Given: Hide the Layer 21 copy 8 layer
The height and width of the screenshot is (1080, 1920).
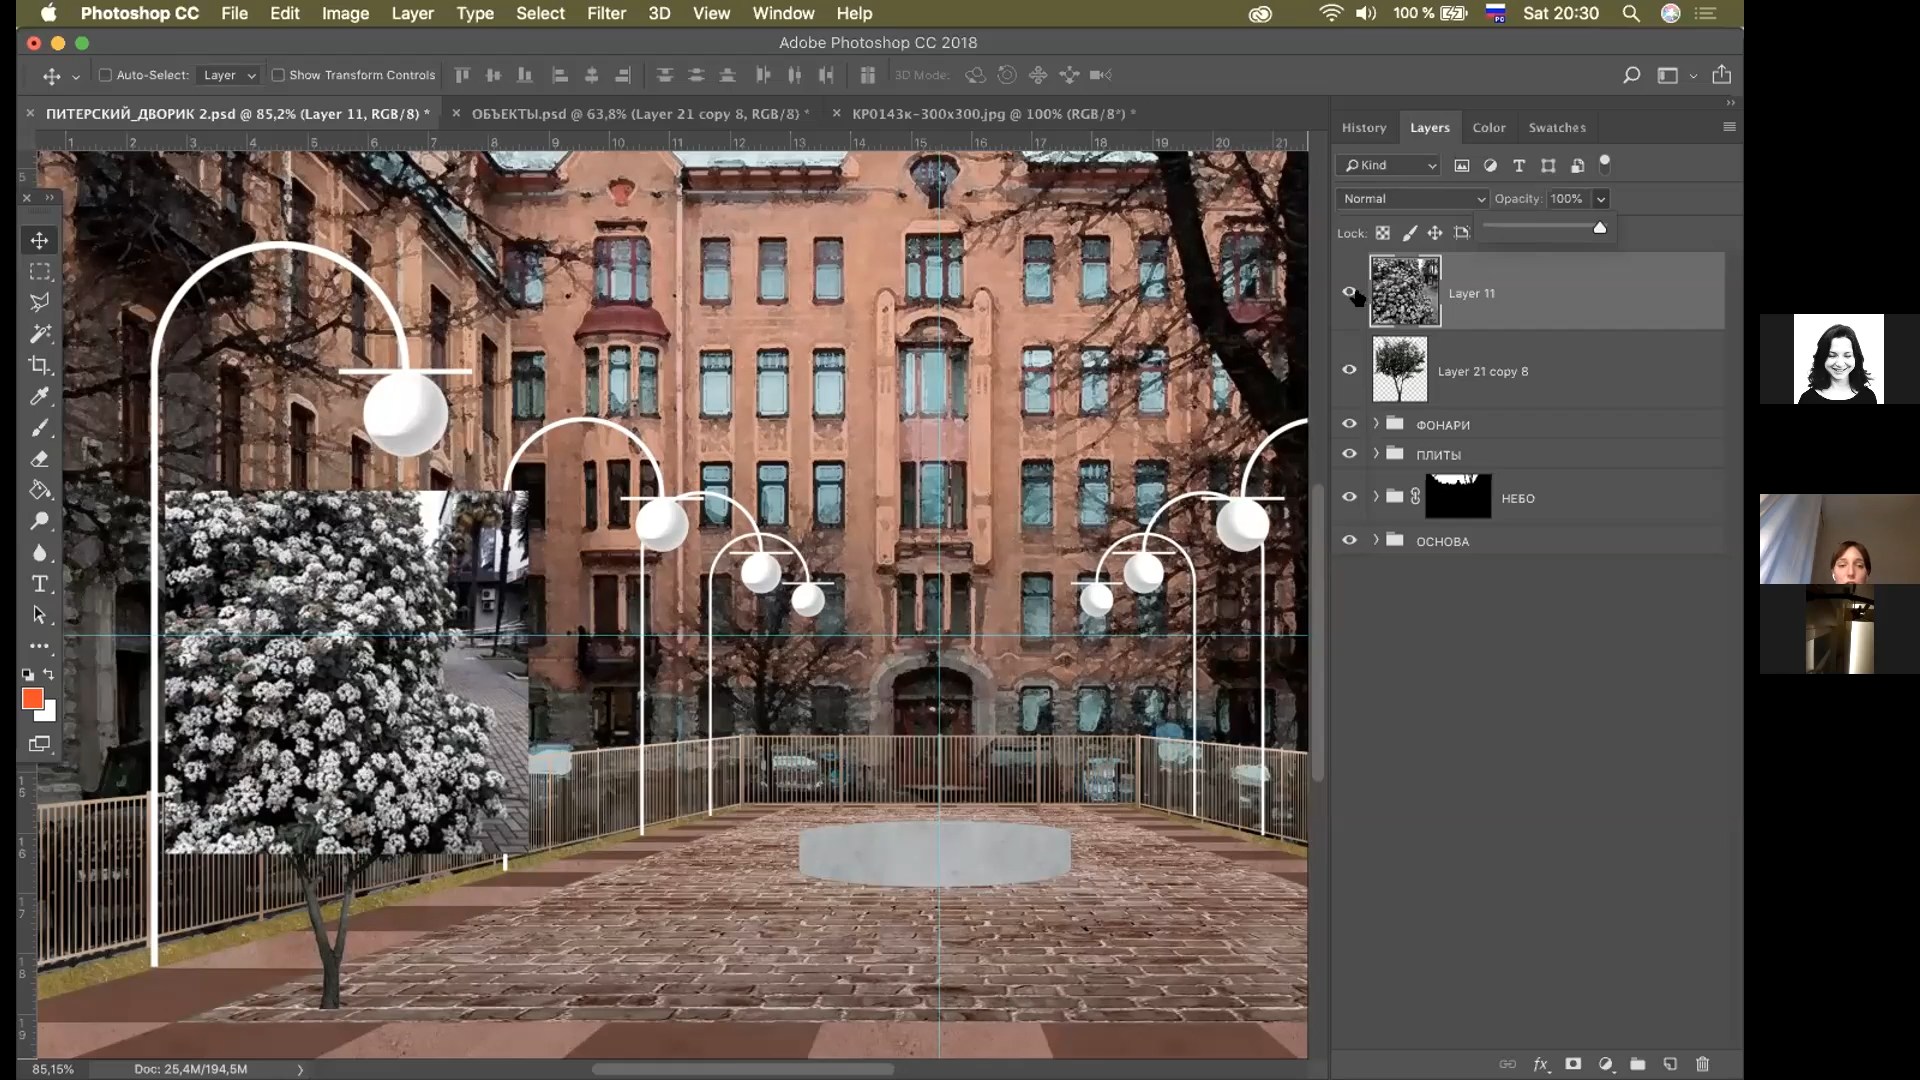Looking at the screenshot, I should pyautogui.click(x=1349, y=370).
